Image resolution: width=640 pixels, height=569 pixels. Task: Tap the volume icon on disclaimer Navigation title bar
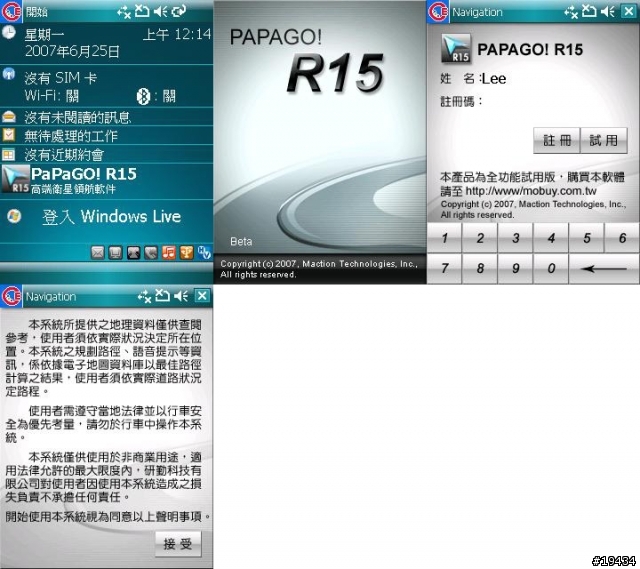181,296
